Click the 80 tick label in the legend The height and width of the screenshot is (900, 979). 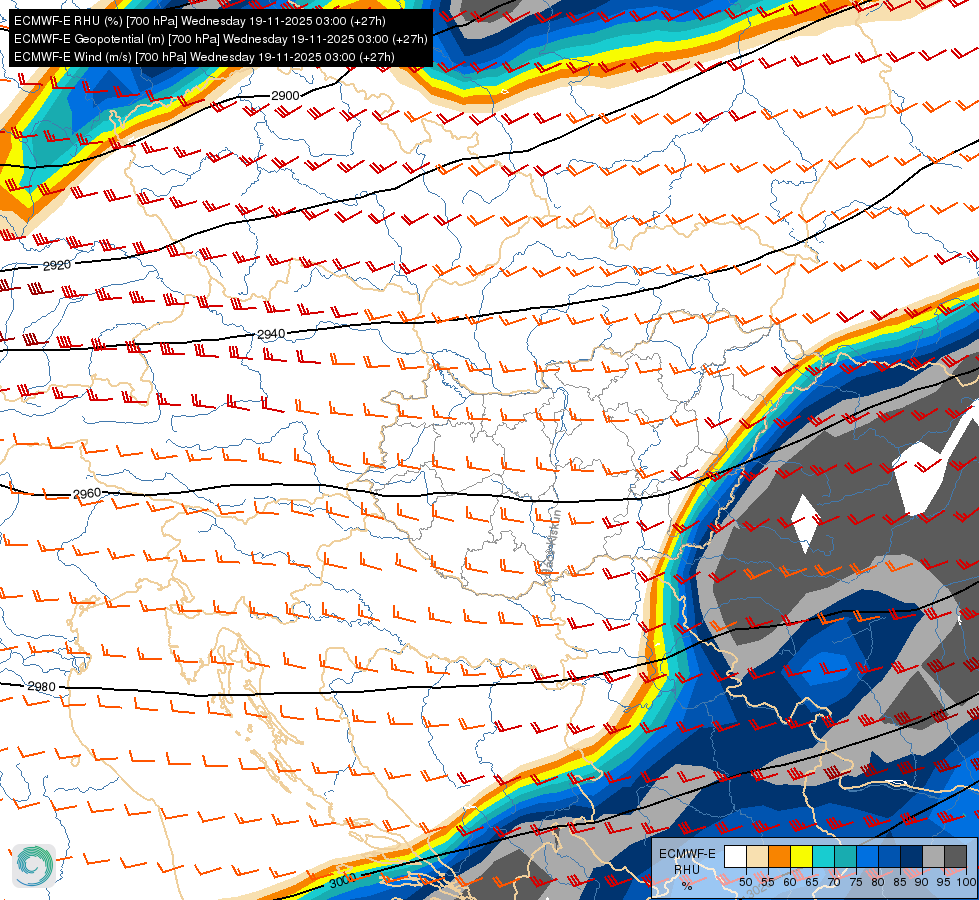tap(878, 882)
